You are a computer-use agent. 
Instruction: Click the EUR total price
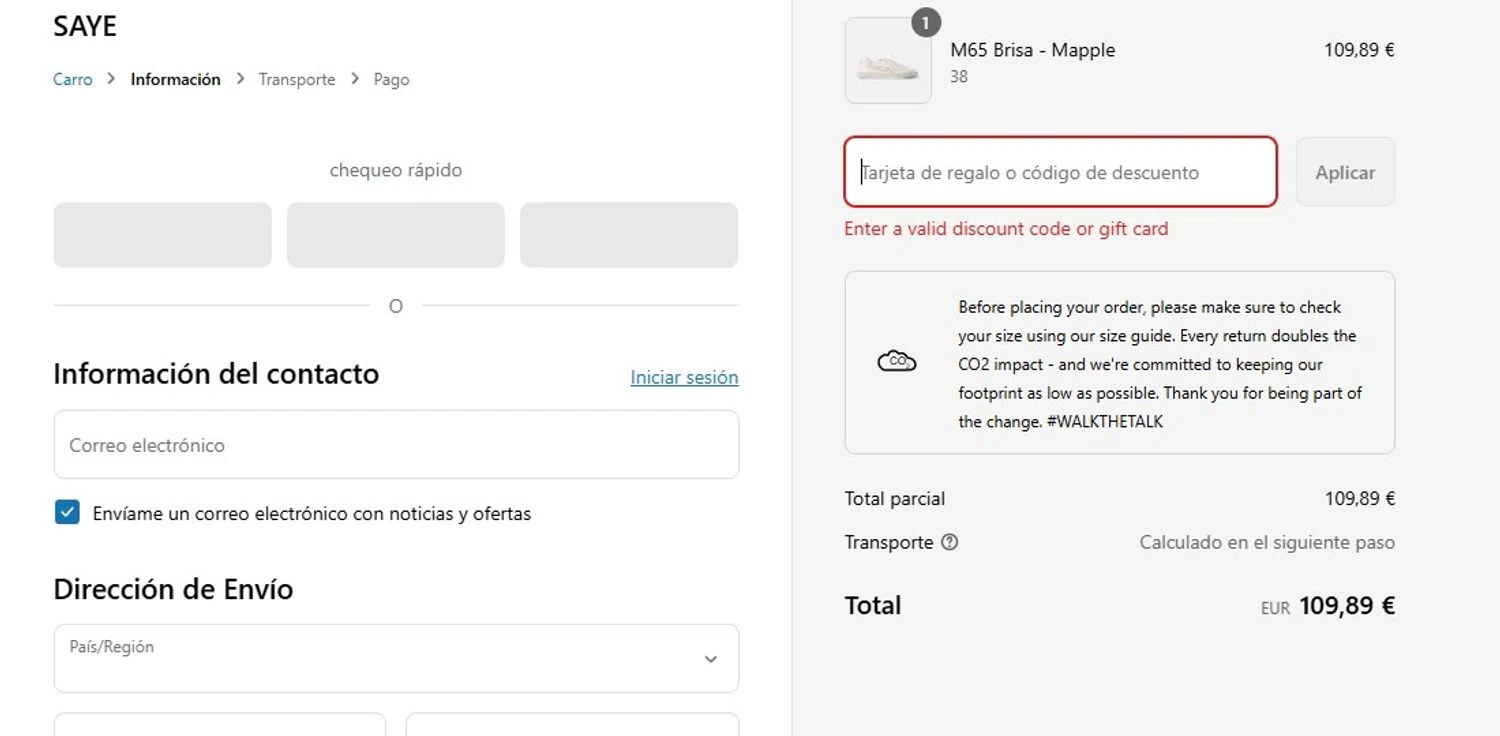(x=1327, y=606)
